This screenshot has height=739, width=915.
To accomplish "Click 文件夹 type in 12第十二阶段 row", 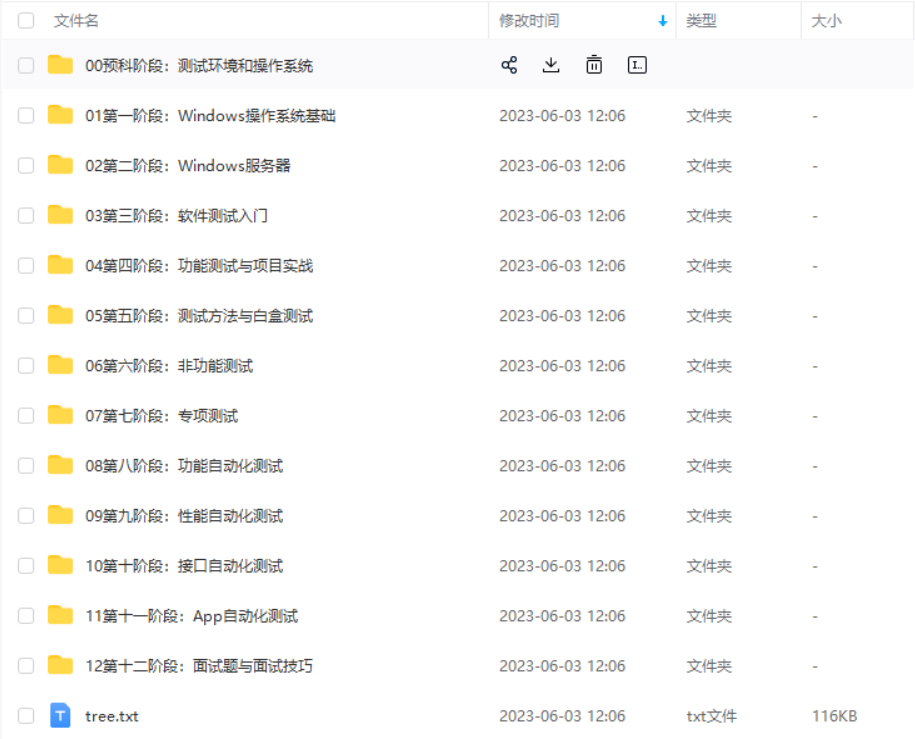I will click(x=709, y=666).
